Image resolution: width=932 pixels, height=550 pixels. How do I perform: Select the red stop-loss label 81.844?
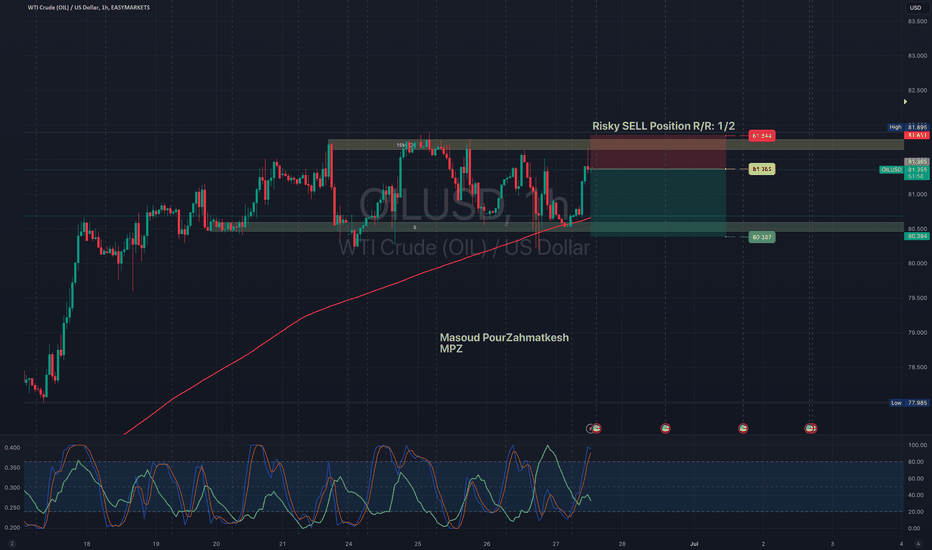pos(761,136)
